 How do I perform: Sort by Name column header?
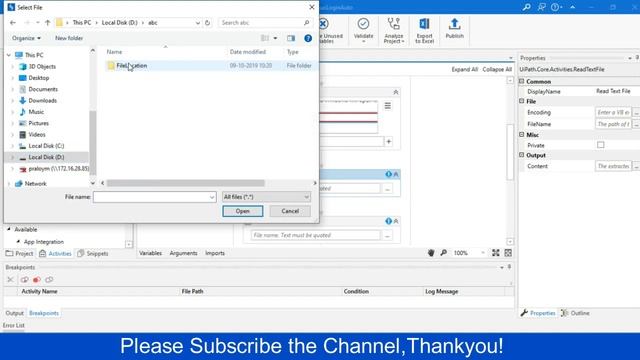point(114,52)
